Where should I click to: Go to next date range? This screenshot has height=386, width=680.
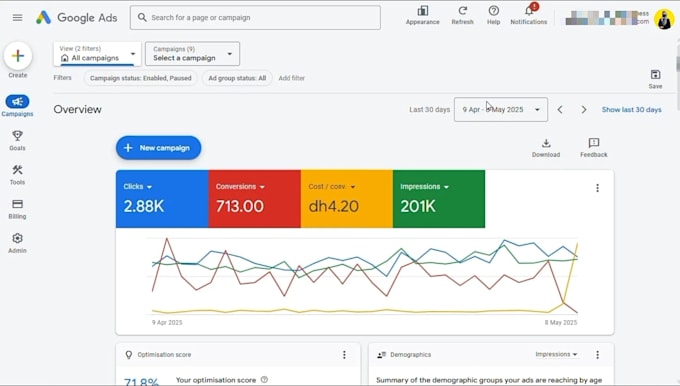584,110
